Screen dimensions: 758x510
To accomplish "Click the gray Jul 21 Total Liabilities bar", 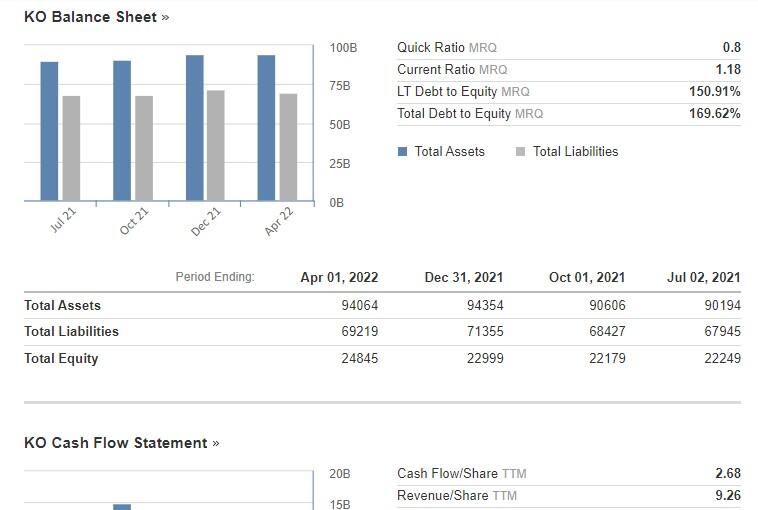I will pos(71,148).
